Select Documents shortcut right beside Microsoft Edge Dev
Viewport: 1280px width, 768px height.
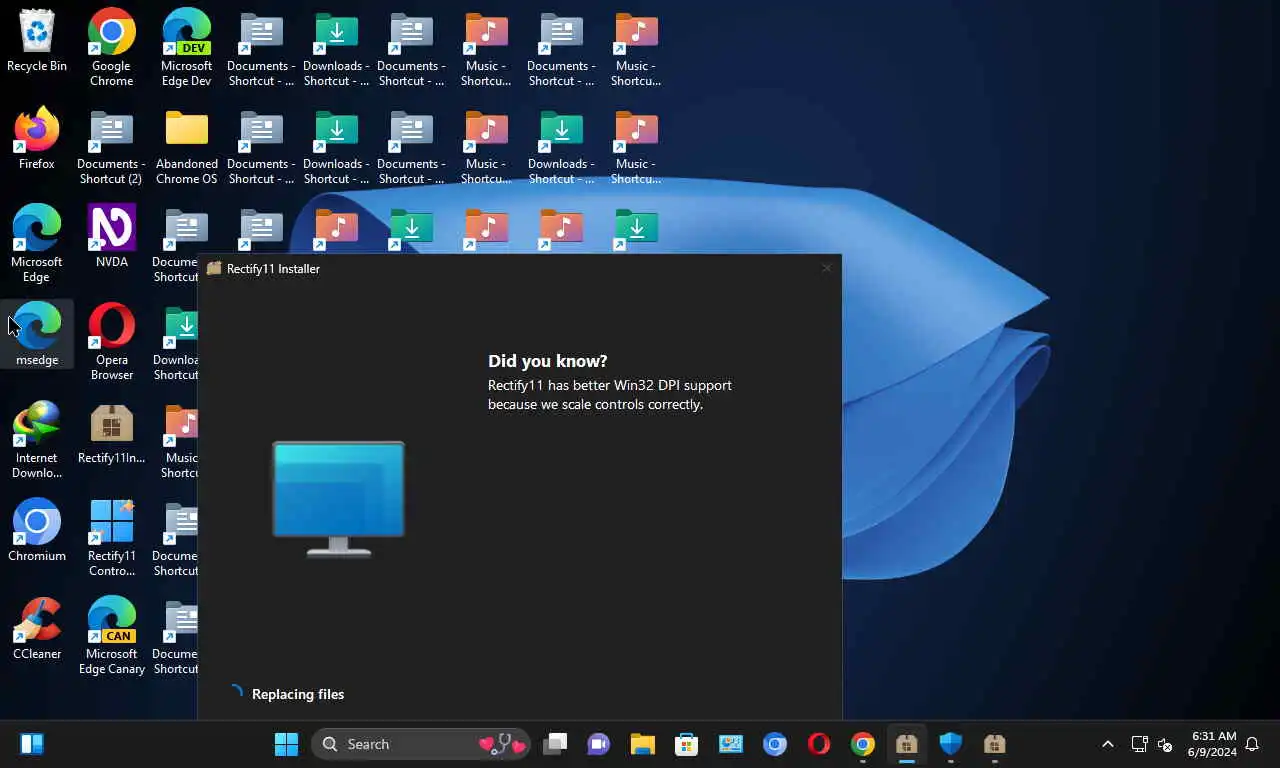click(x=261, y=47)
